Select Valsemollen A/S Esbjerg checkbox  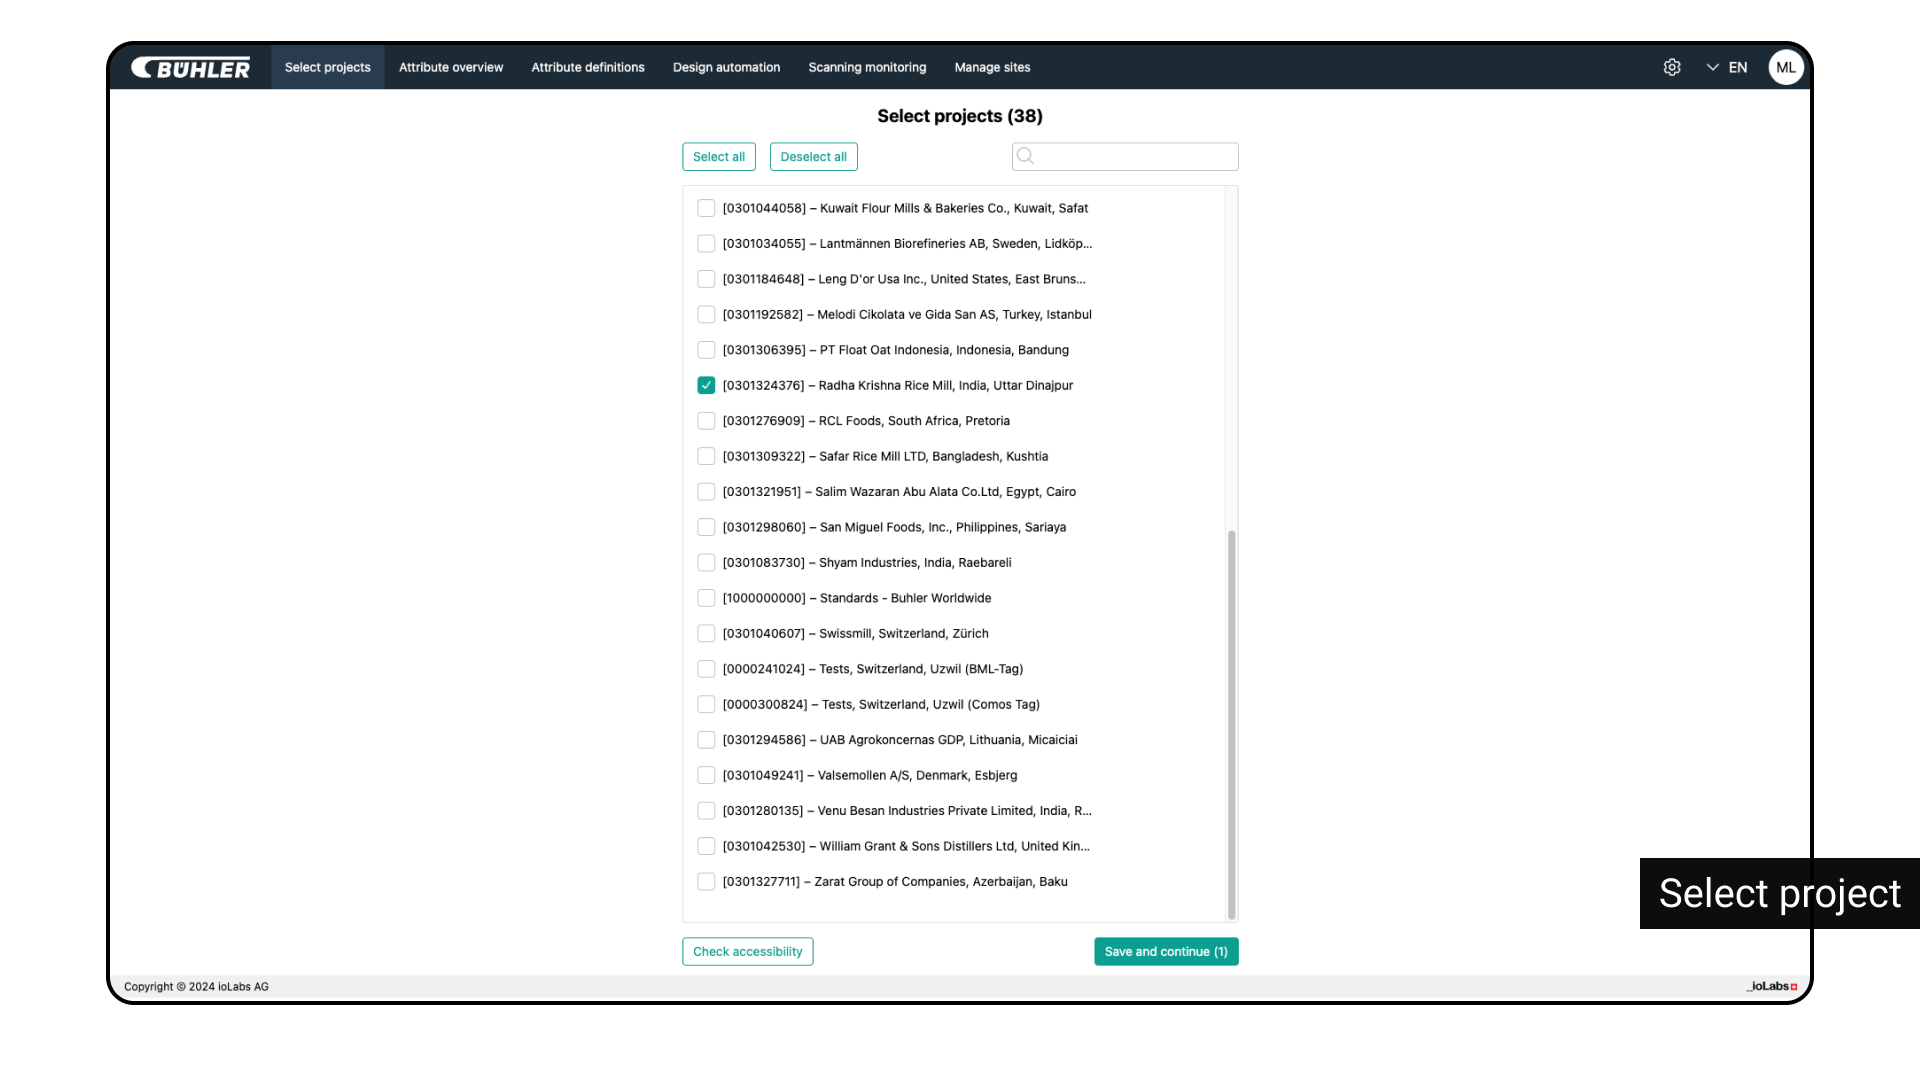click(x=706, y=775)
